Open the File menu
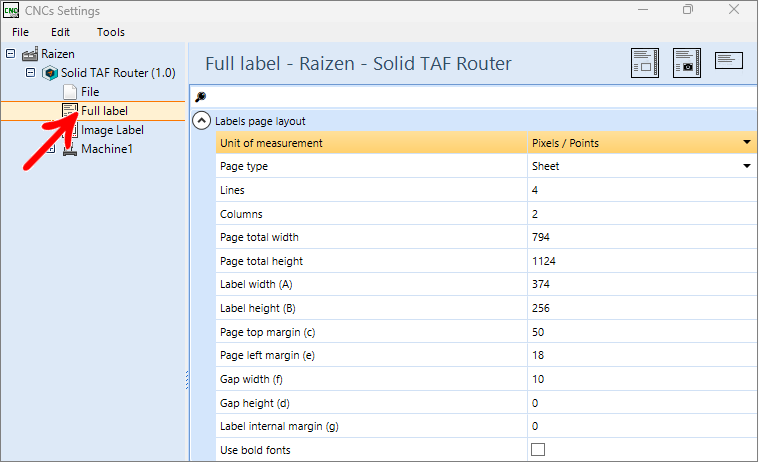 click(x=20, y=32)
